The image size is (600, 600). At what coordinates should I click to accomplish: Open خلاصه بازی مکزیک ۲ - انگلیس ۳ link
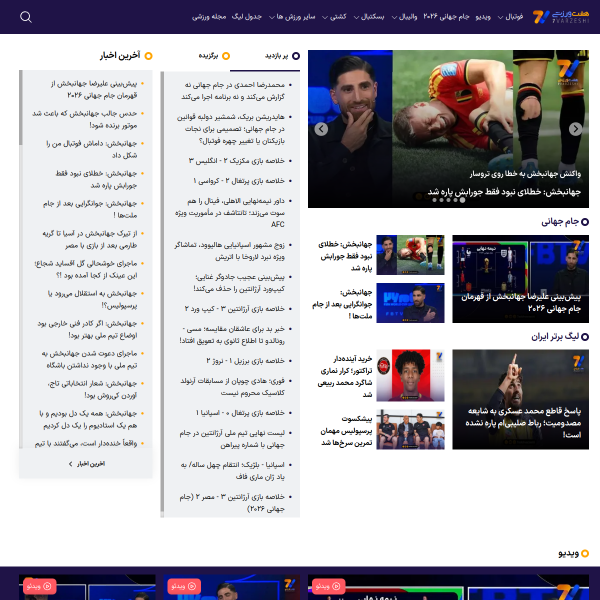236,161
